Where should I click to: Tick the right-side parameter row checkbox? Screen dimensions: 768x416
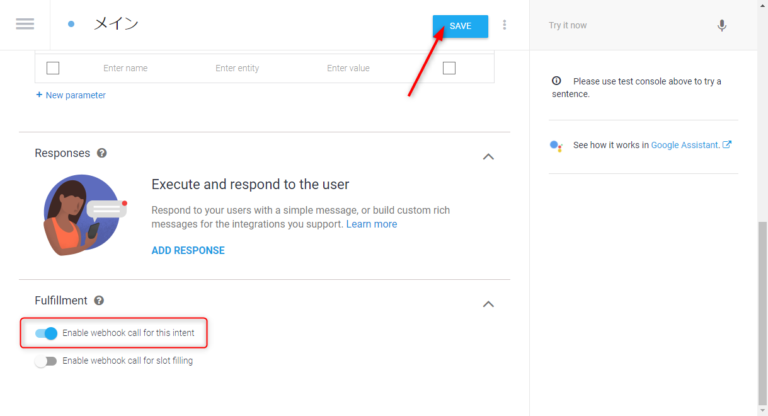(x=449, y=68)
